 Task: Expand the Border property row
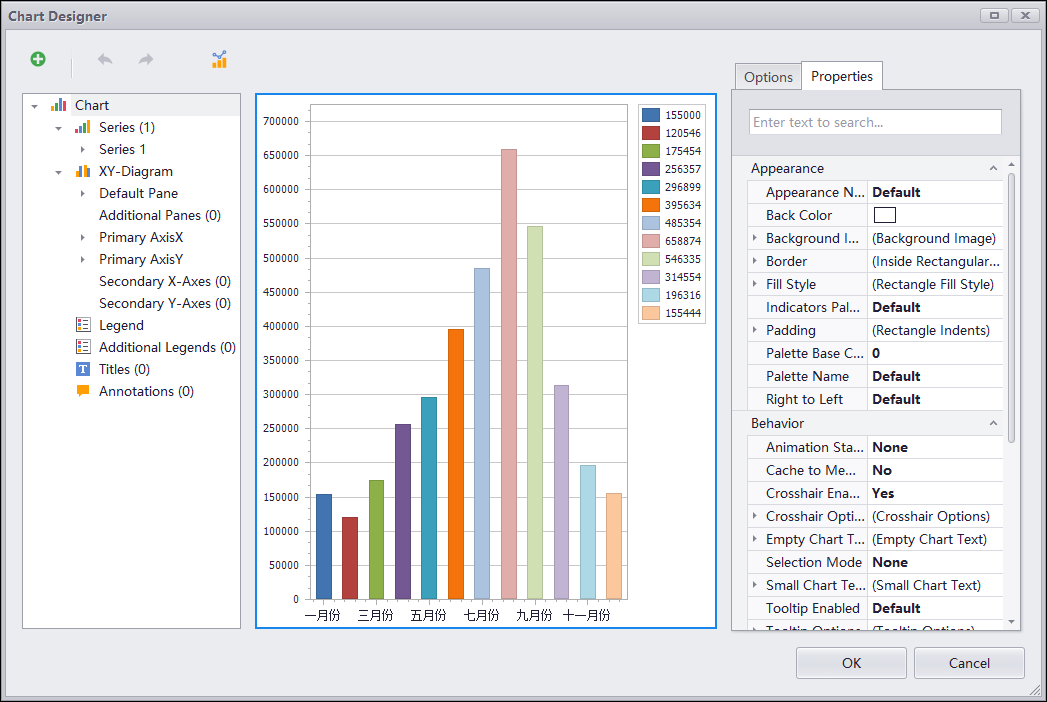pos(755,261)
